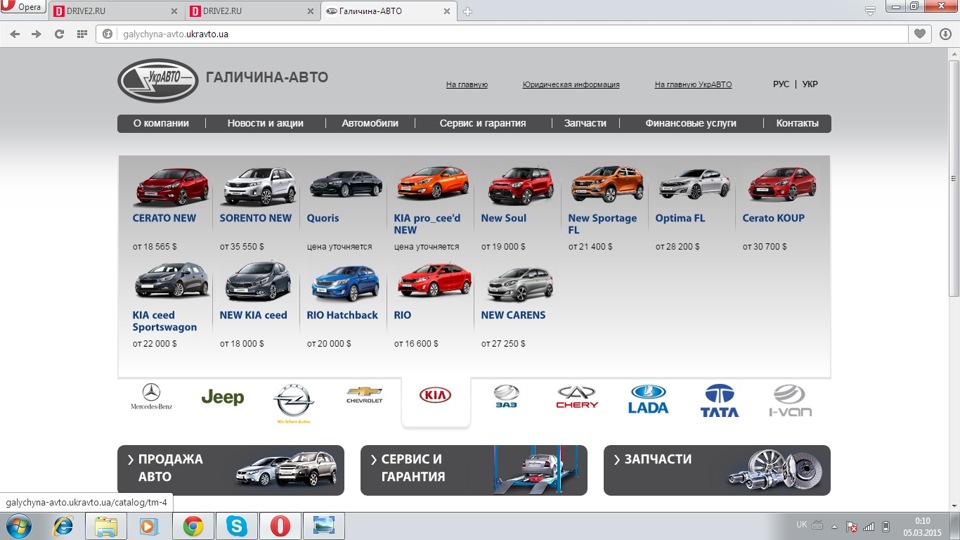Go forward with the browser forward arrow

click(x=36, y=34)
